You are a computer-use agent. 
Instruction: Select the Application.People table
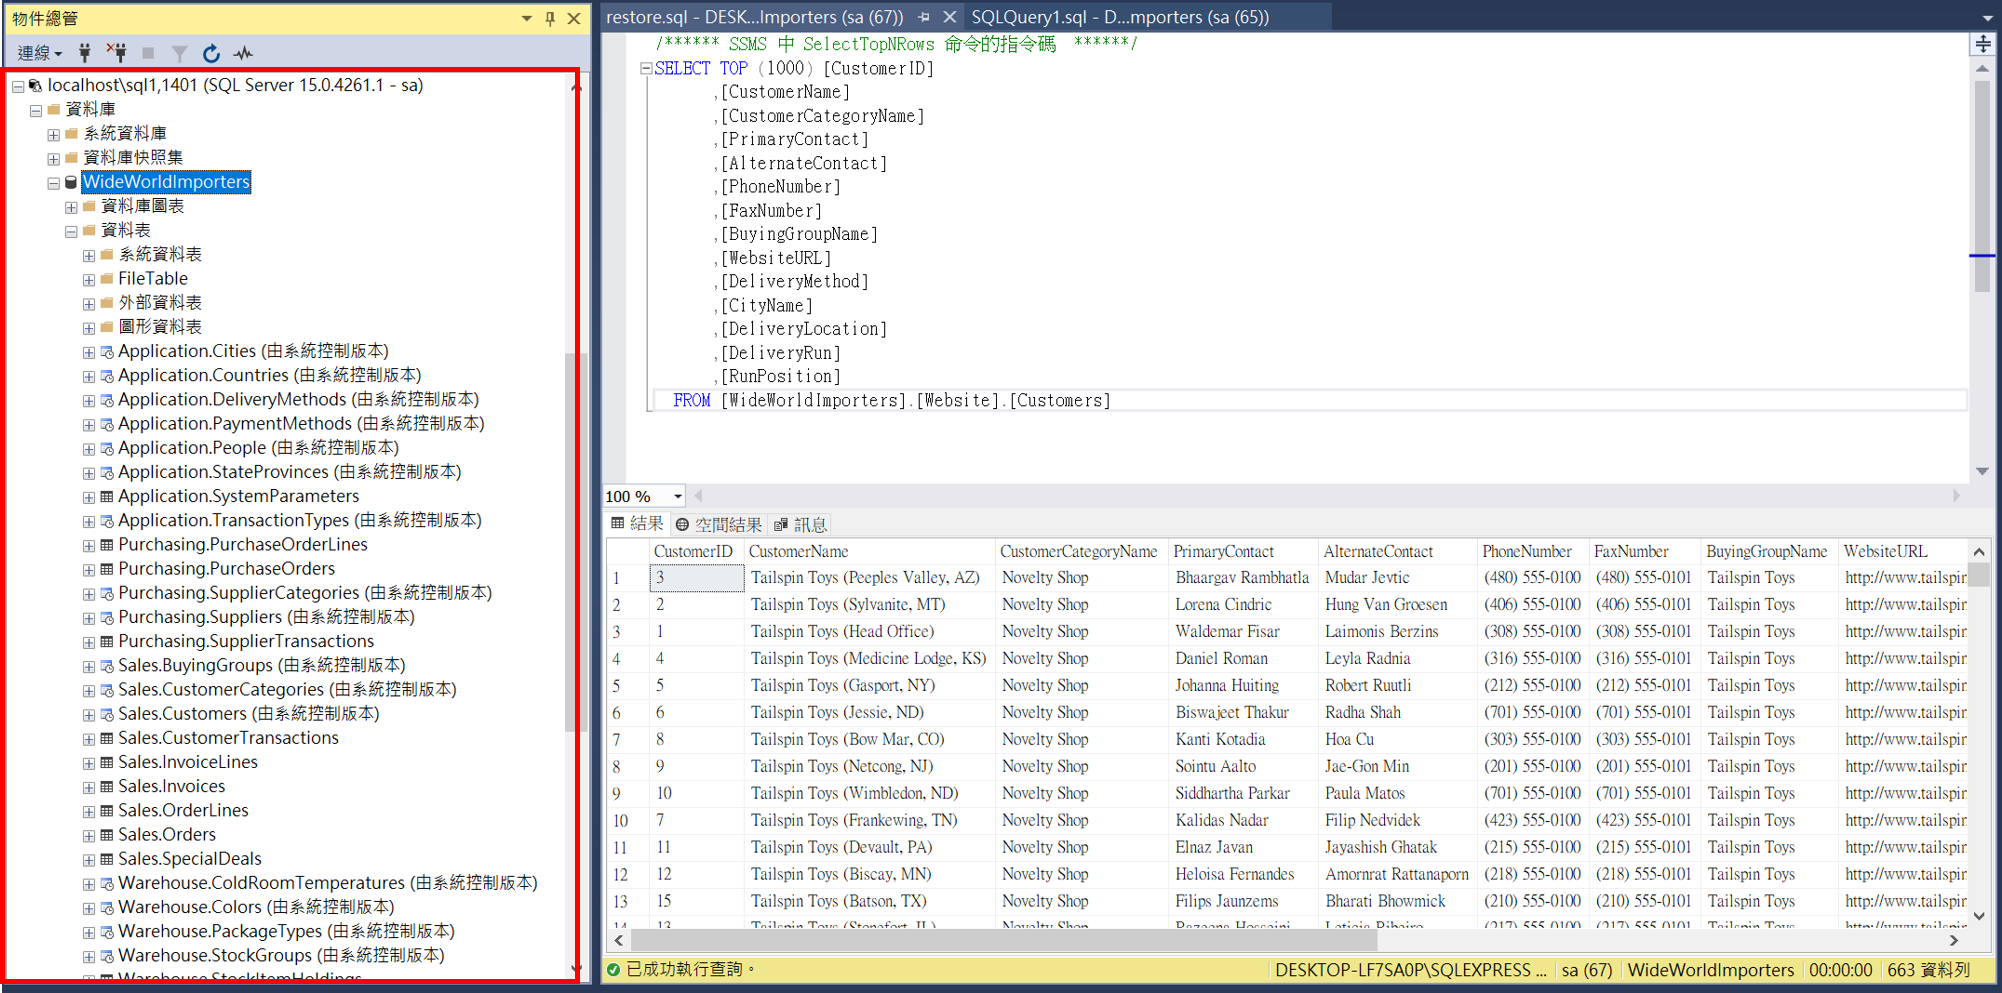191,448
